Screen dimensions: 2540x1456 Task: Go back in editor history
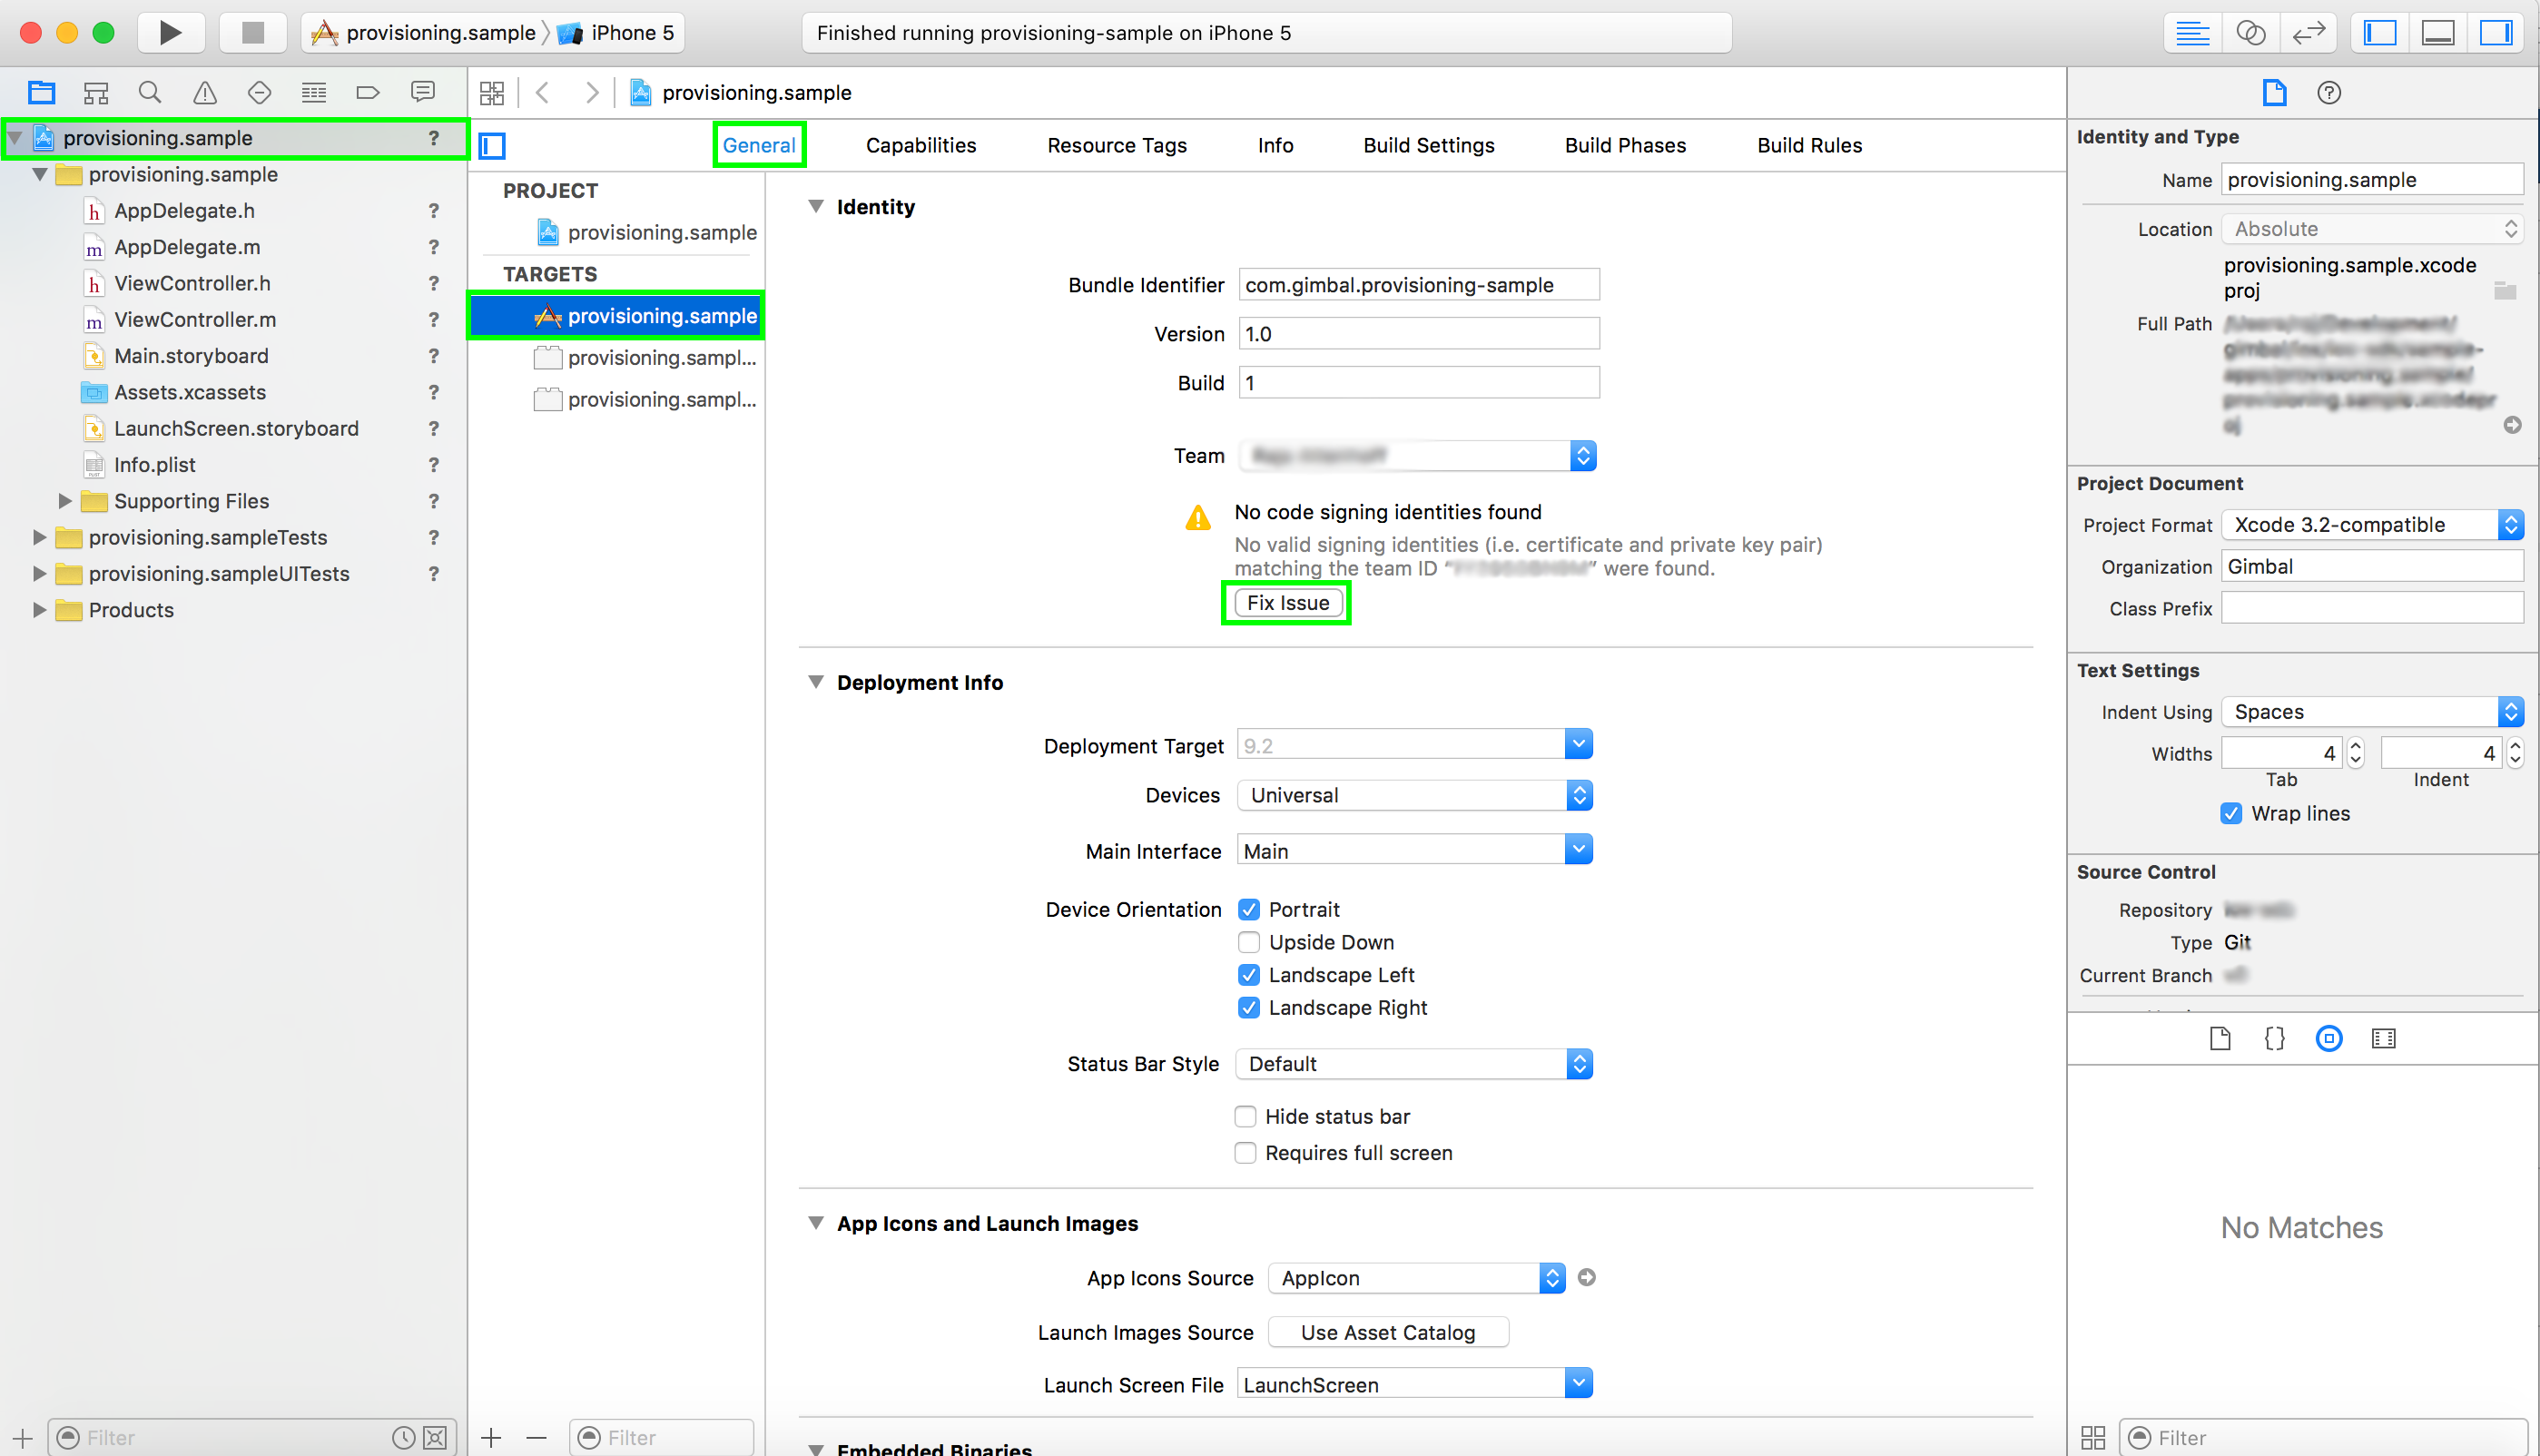tap(543, 93)
